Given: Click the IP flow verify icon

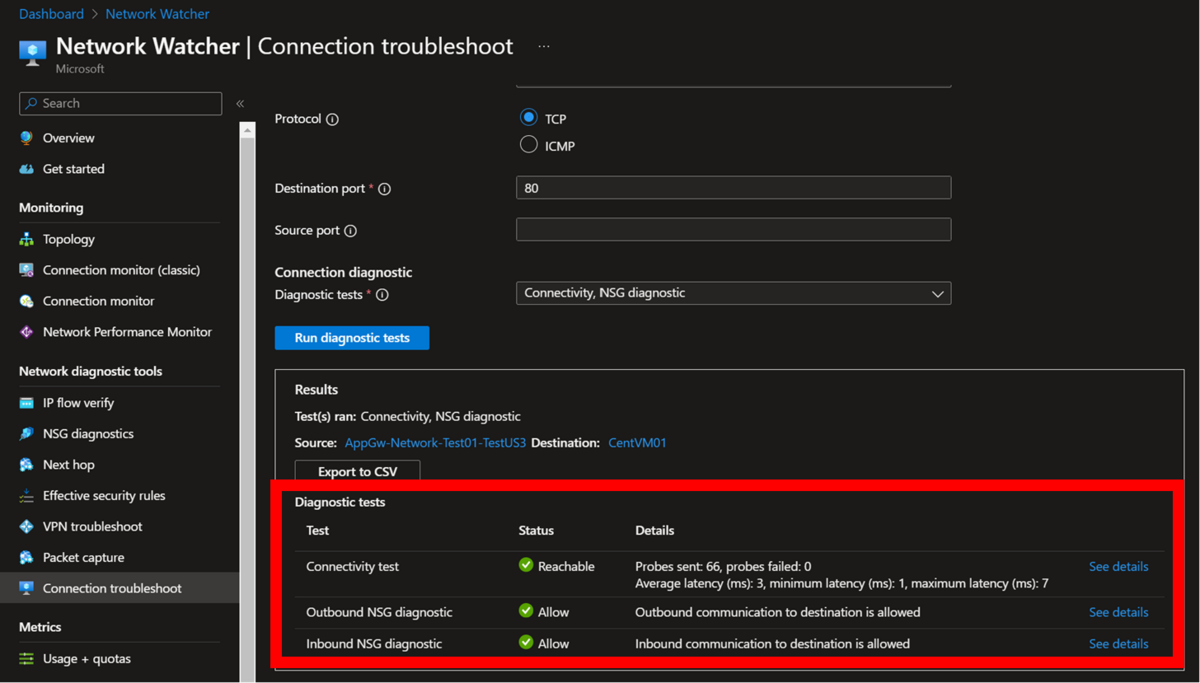Looking at the screenshot, I should point(27,403).
